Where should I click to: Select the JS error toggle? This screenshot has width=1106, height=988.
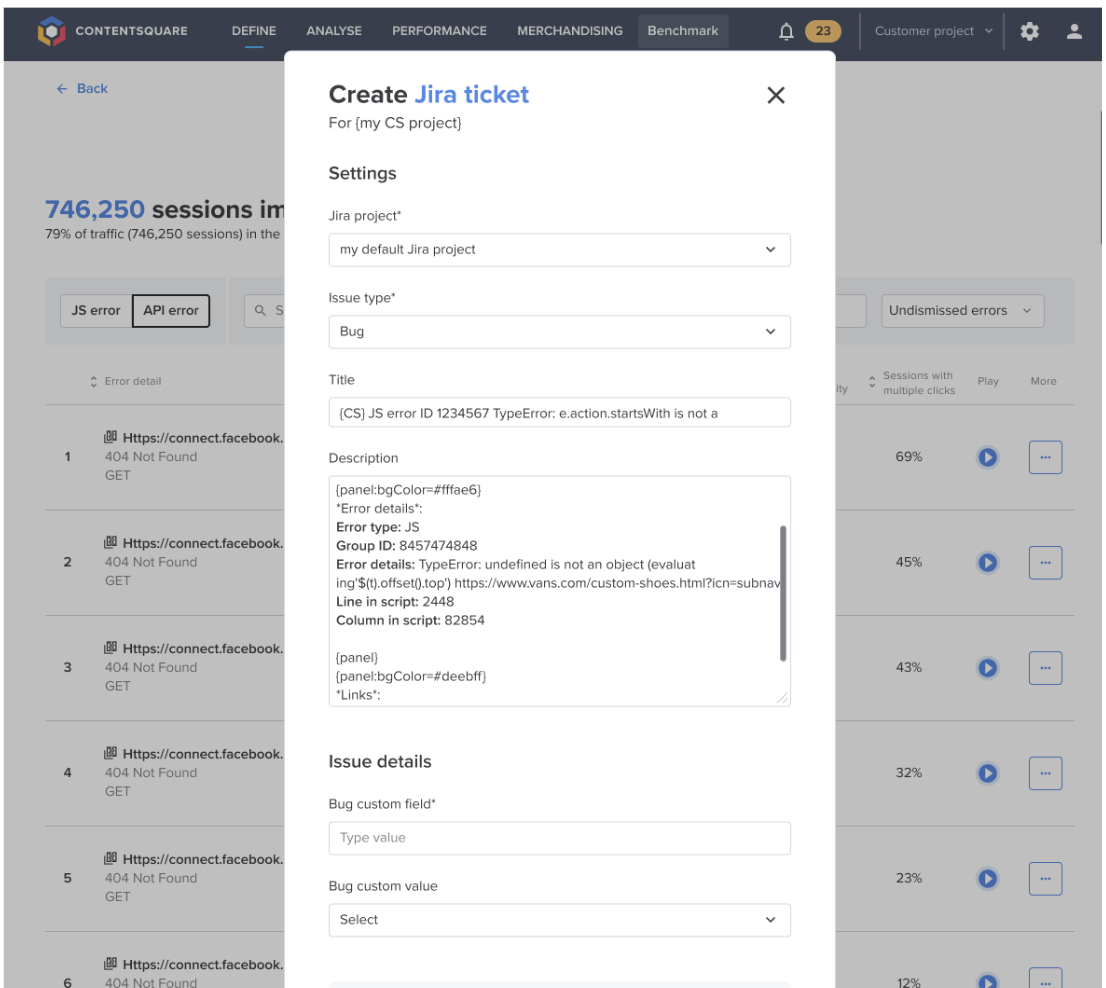pyautogui.click(x=96, y=311)
